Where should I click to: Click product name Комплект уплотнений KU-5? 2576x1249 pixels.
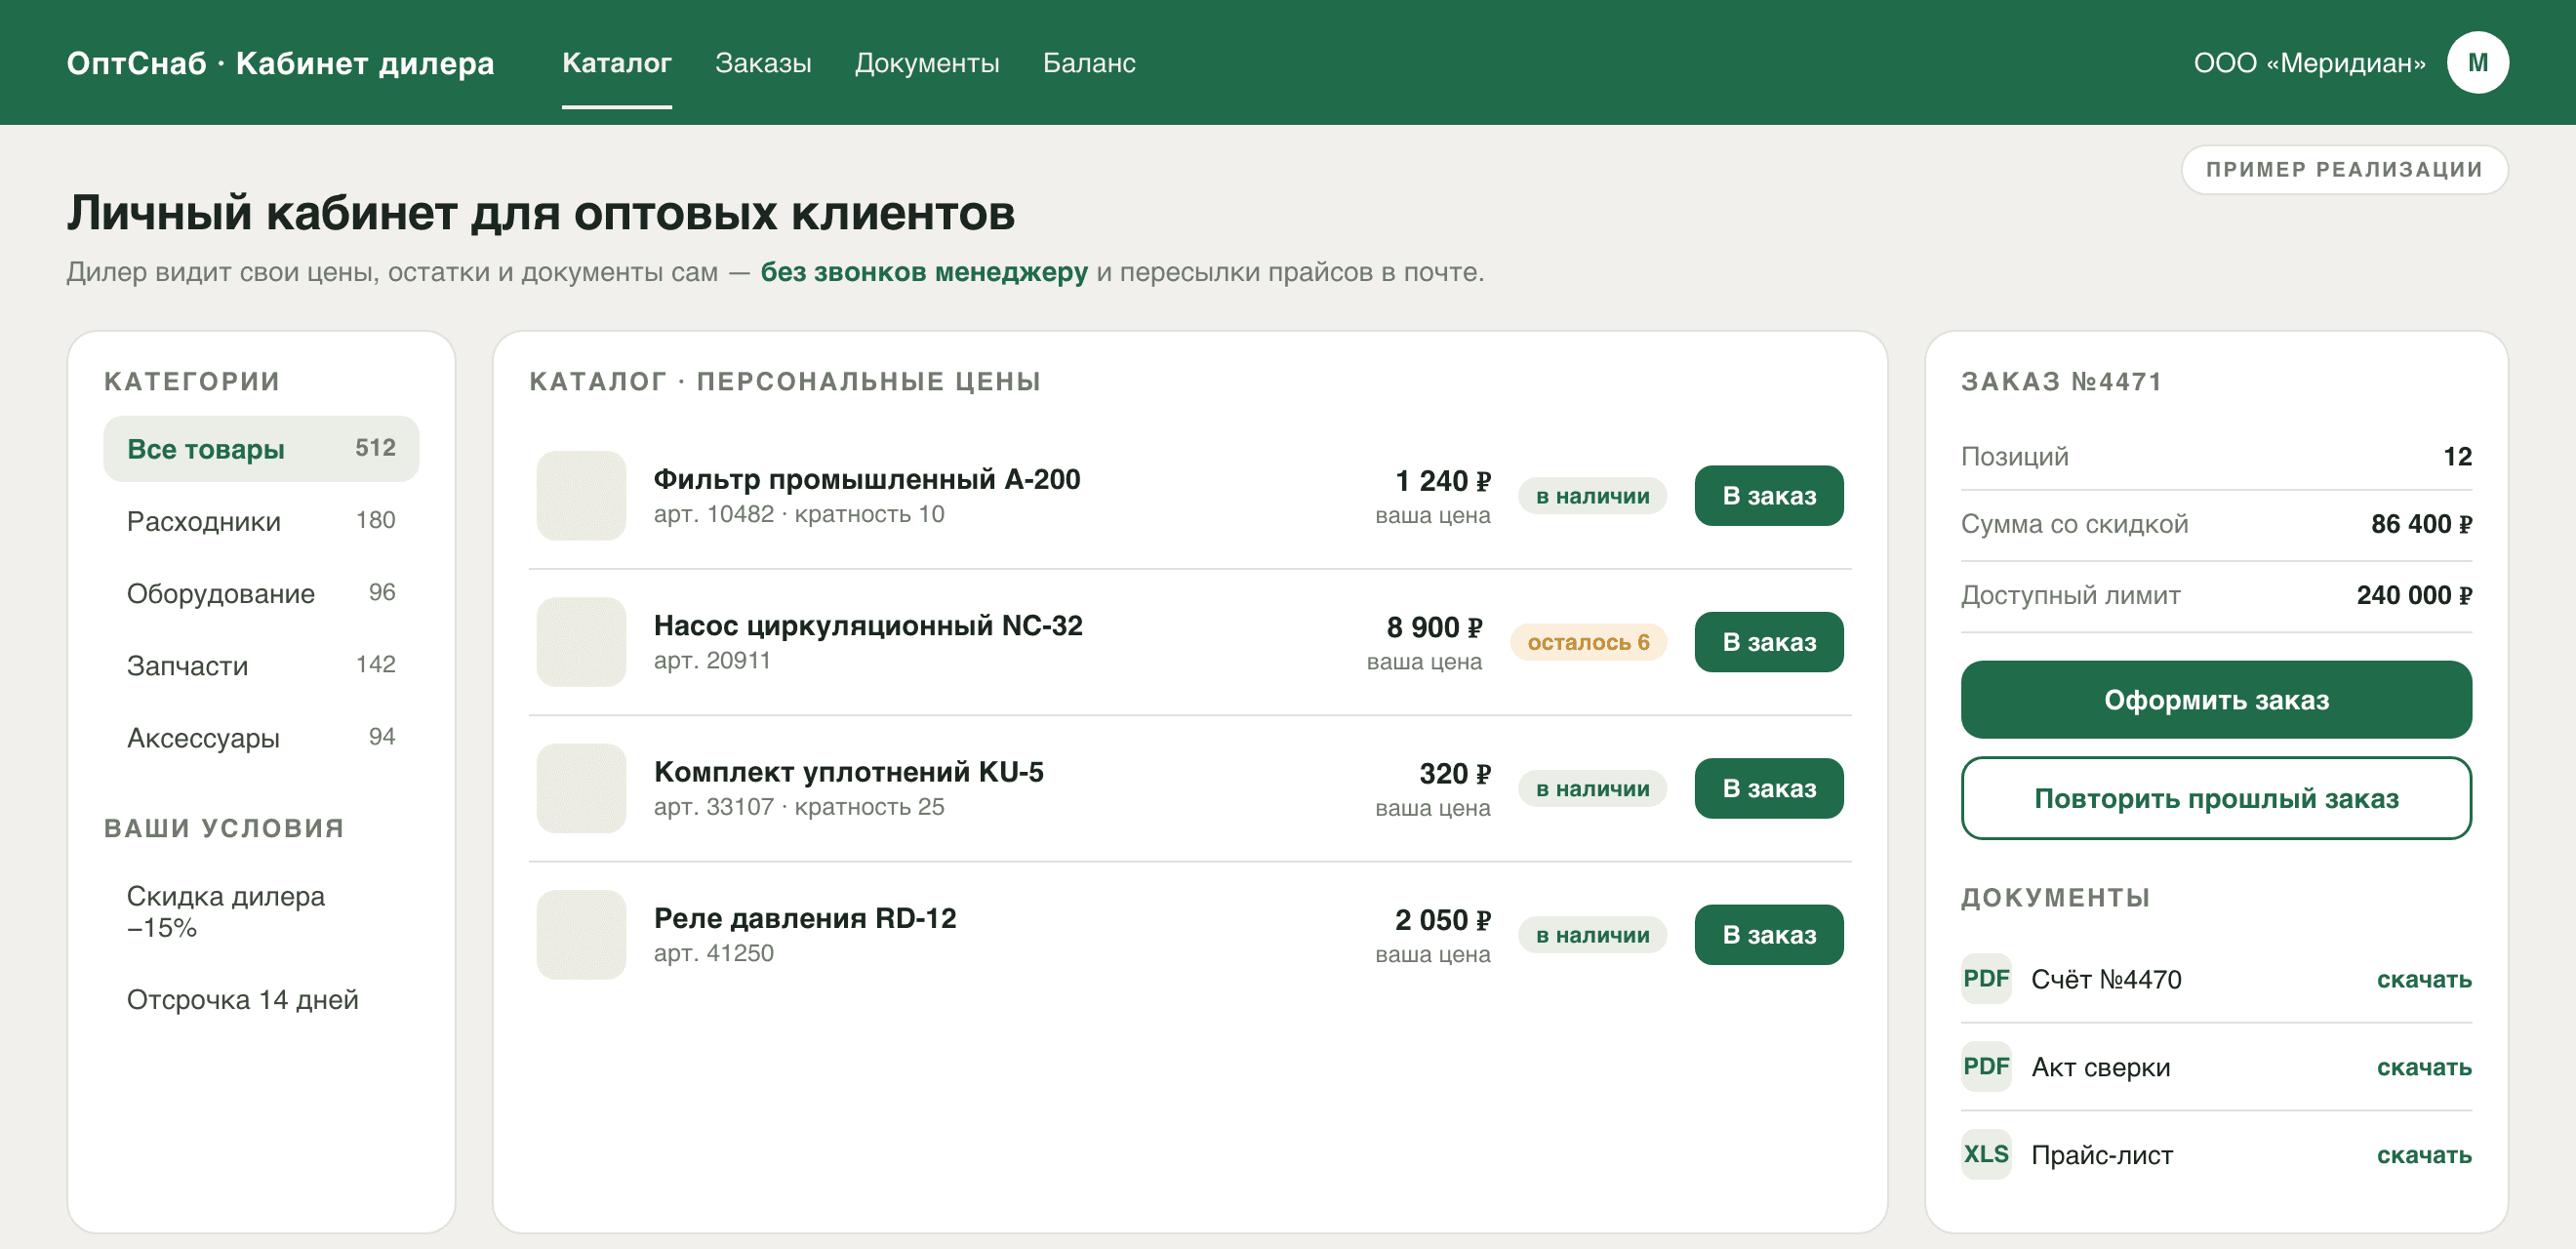[x=848, y=772]
